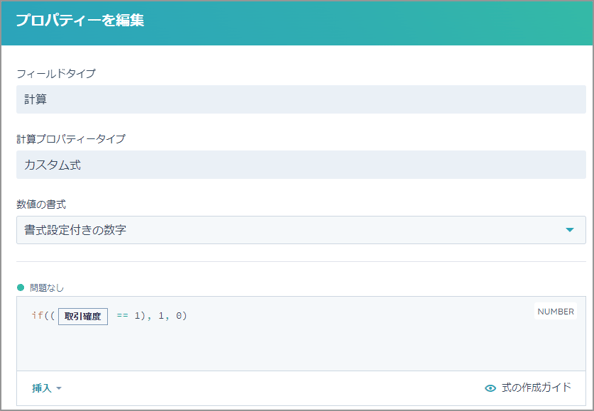This screenshot has height=411, width=594.
Task: Click the 問題なし status text
Action: (x=47, y=288)
